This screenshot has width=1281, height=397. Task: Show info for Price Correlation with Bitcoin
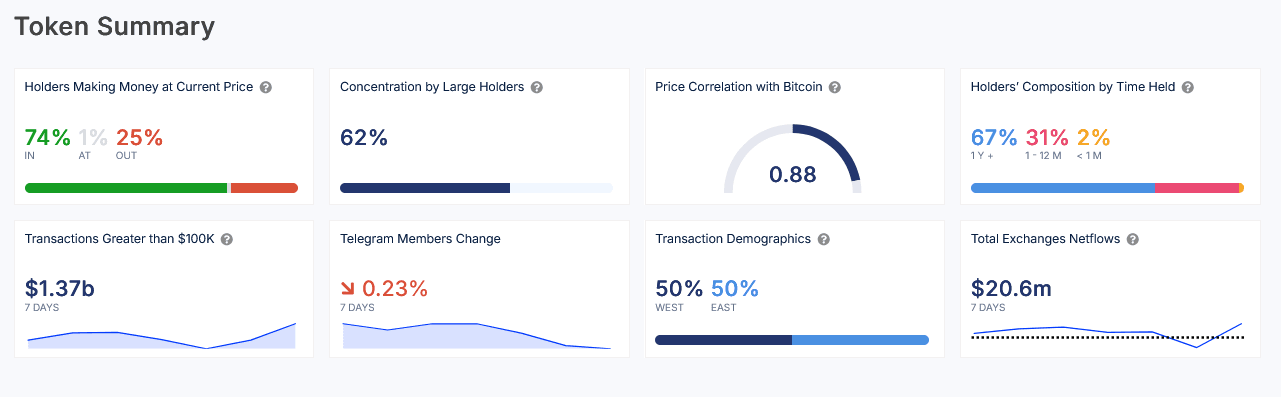pyautogui.click(x=834, y=87)
